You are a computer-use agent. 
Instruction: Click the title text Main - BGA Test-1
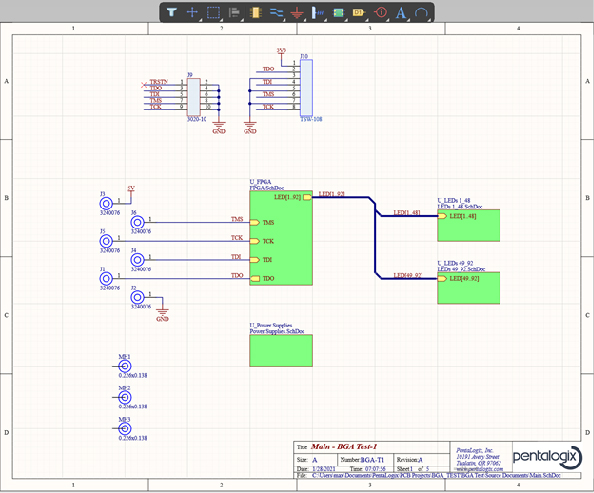[344, 446]
